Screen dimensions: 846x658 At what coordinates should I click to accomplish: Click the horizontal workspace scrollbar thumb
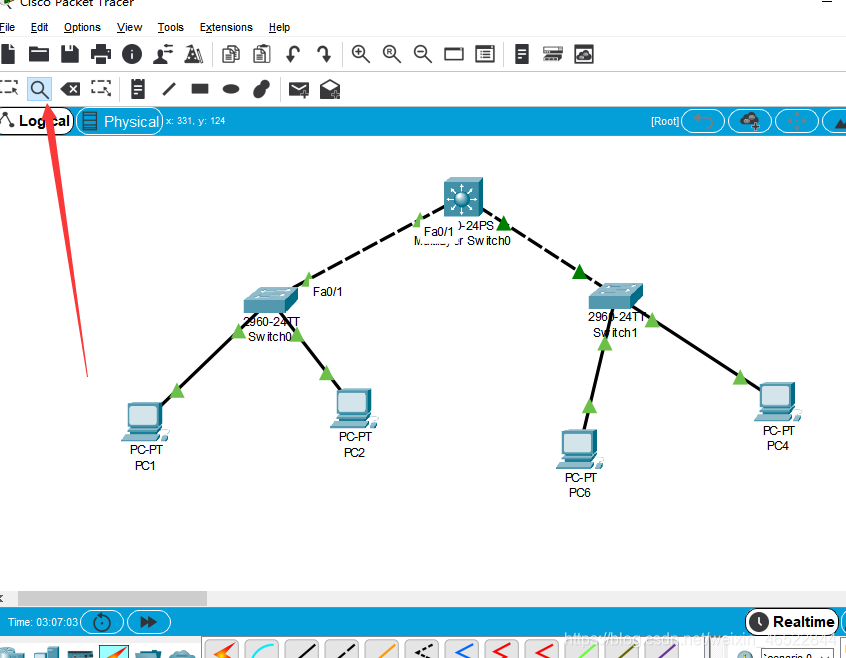112,598
